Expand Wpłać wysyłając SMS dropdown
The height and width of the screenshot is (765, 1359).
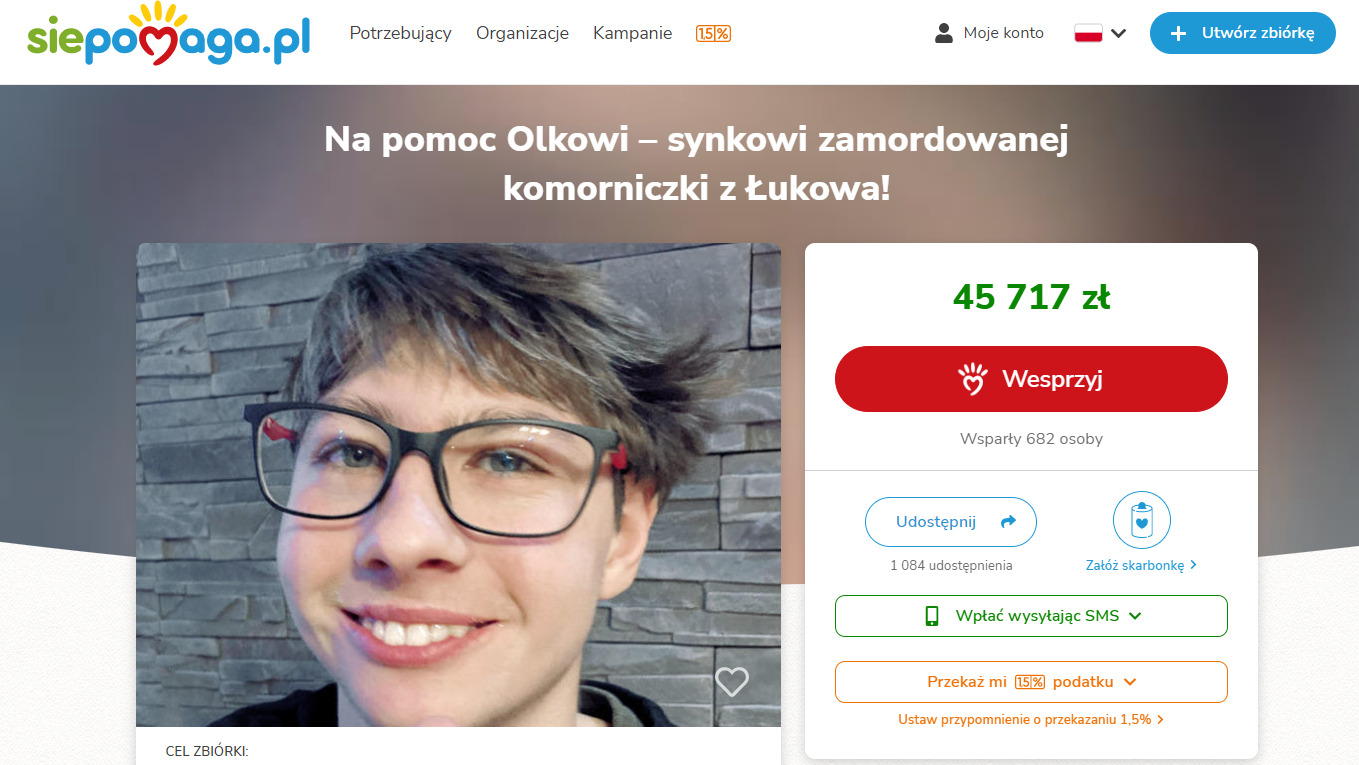pyautogui.click(x=1031, y=616)
